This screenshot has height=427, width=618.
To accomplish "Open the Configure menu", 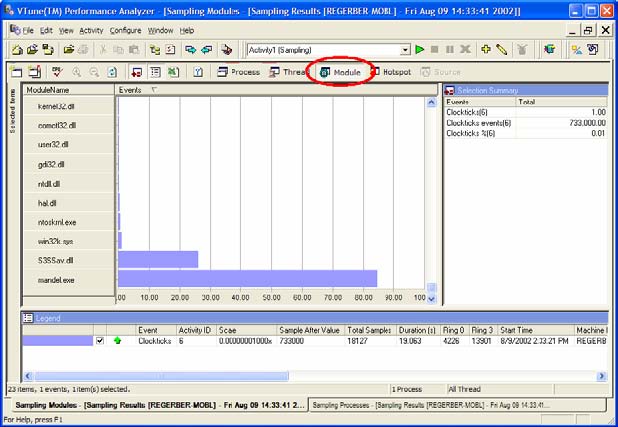I will (x=125, y=30).
